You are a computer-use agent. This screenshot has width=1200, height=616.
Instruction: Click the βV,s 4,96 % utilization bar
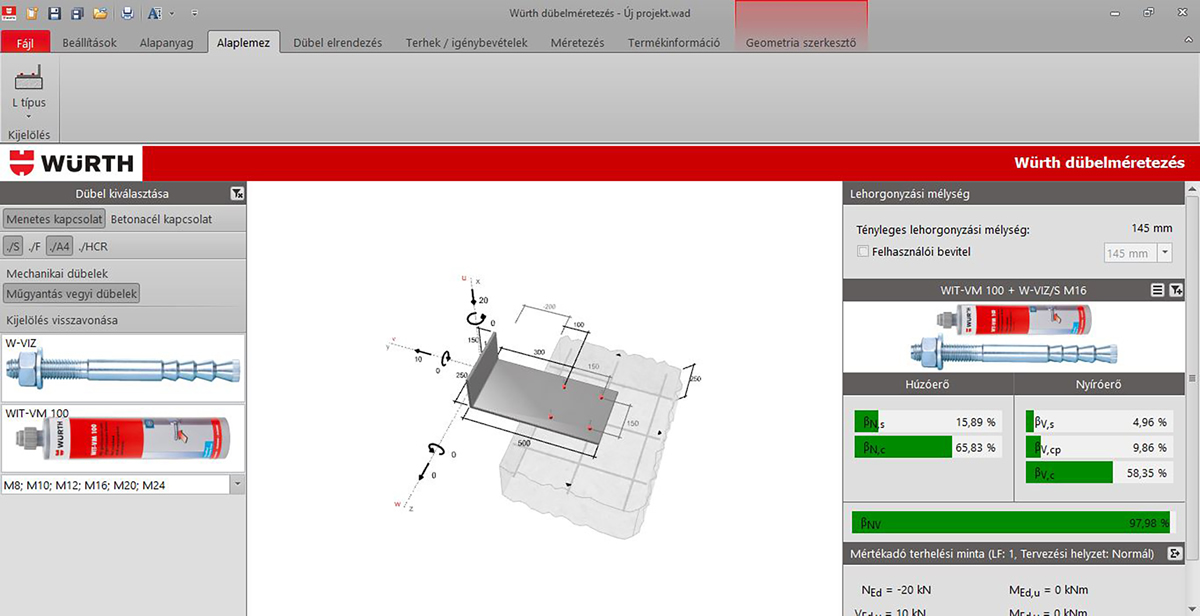tap(1100, 421)
